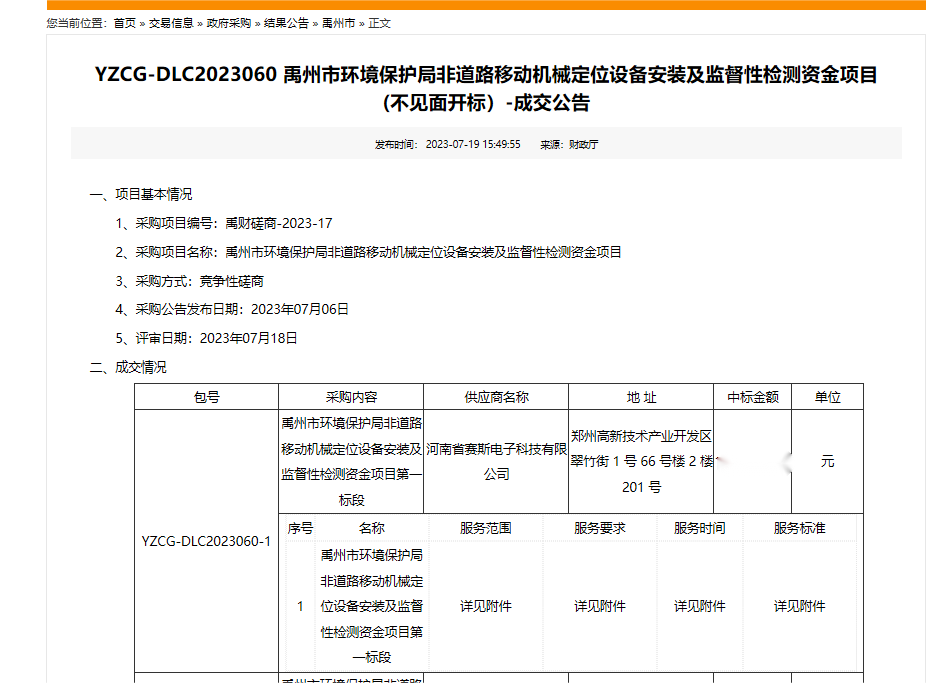Click 详见附件 under 服务时间

tap(700, 606)
